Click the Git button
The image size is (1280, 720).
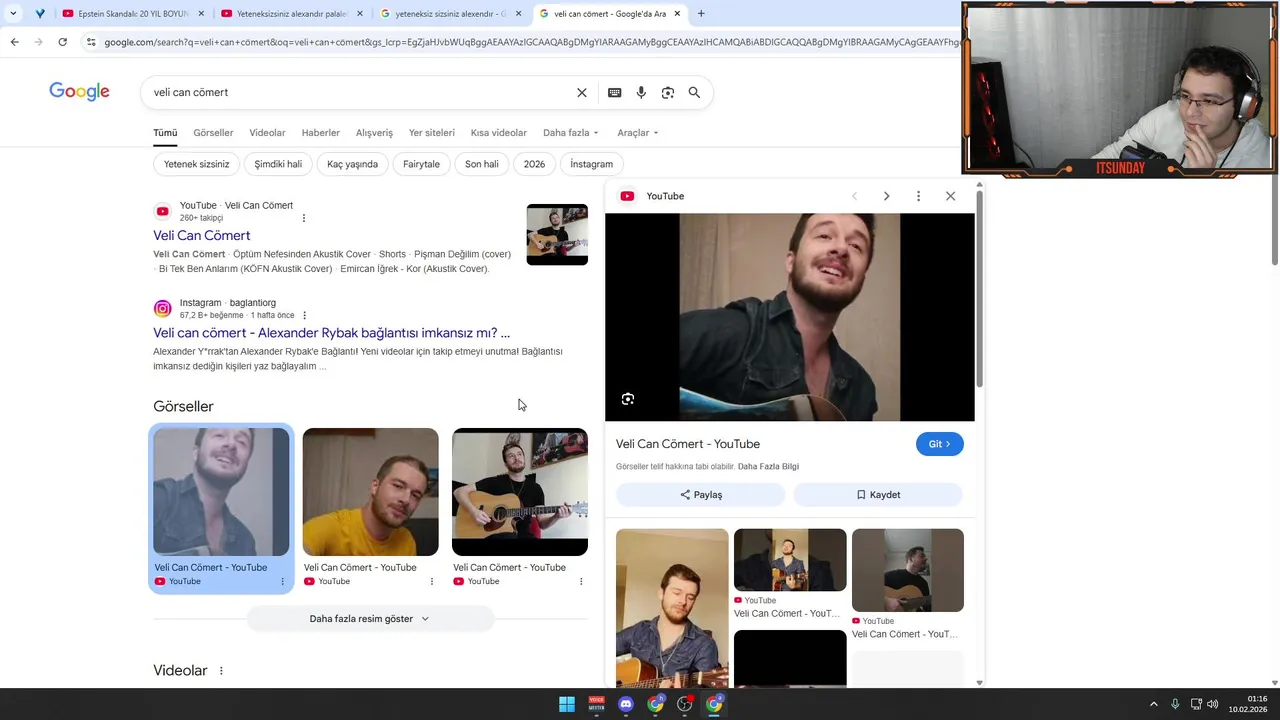(939, 444)
